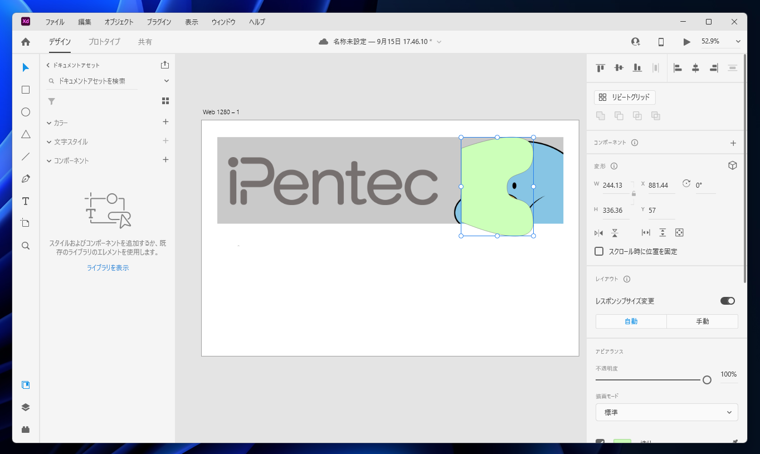Open document name dropdown arrow
Screen dimensions: 760x454
439,42
